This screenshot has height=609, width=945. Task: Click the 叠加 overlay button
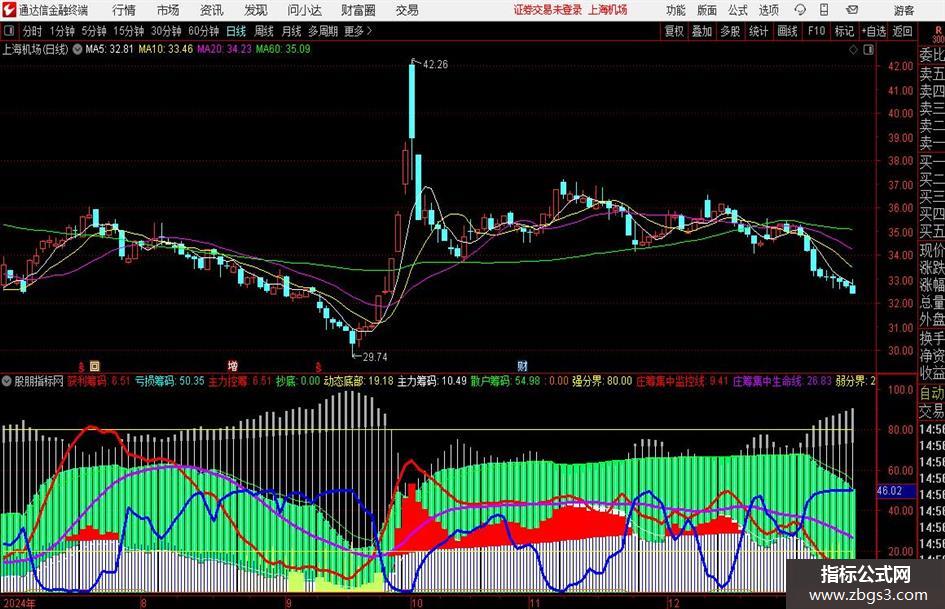[x=702, y=31]
